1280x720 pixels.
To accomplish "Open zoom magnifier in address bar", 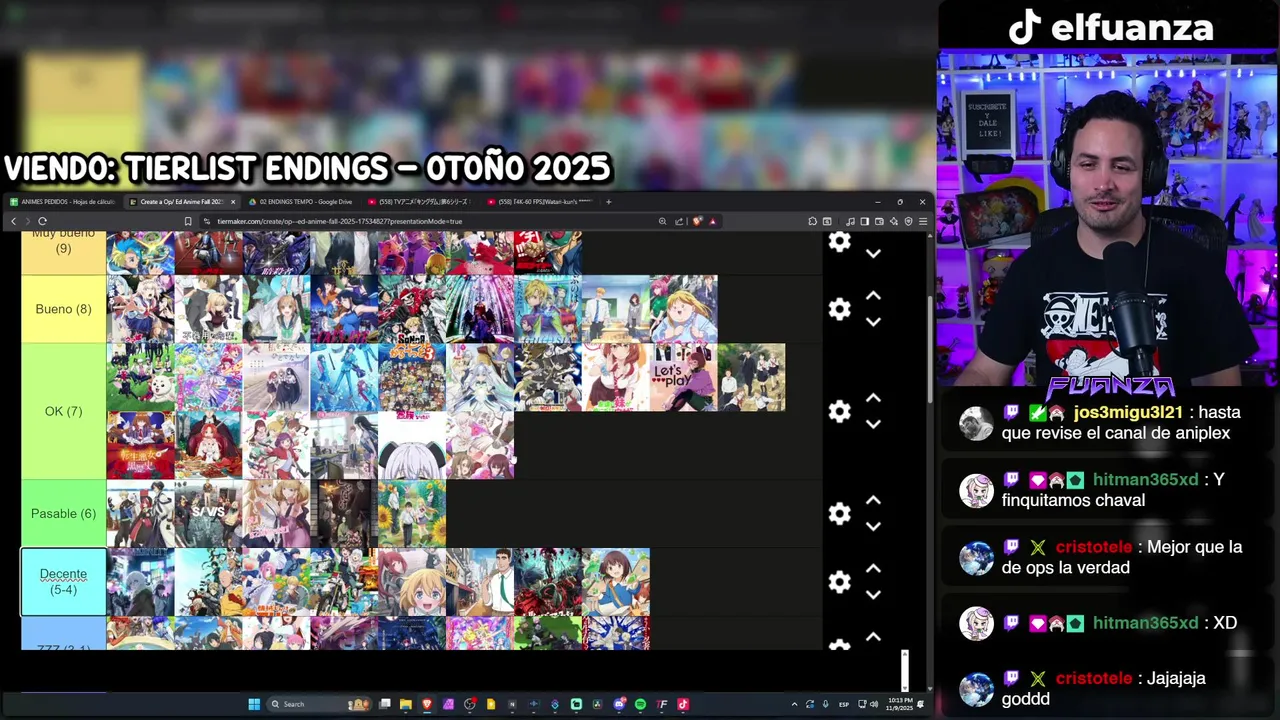I will (x=662, y=221).
